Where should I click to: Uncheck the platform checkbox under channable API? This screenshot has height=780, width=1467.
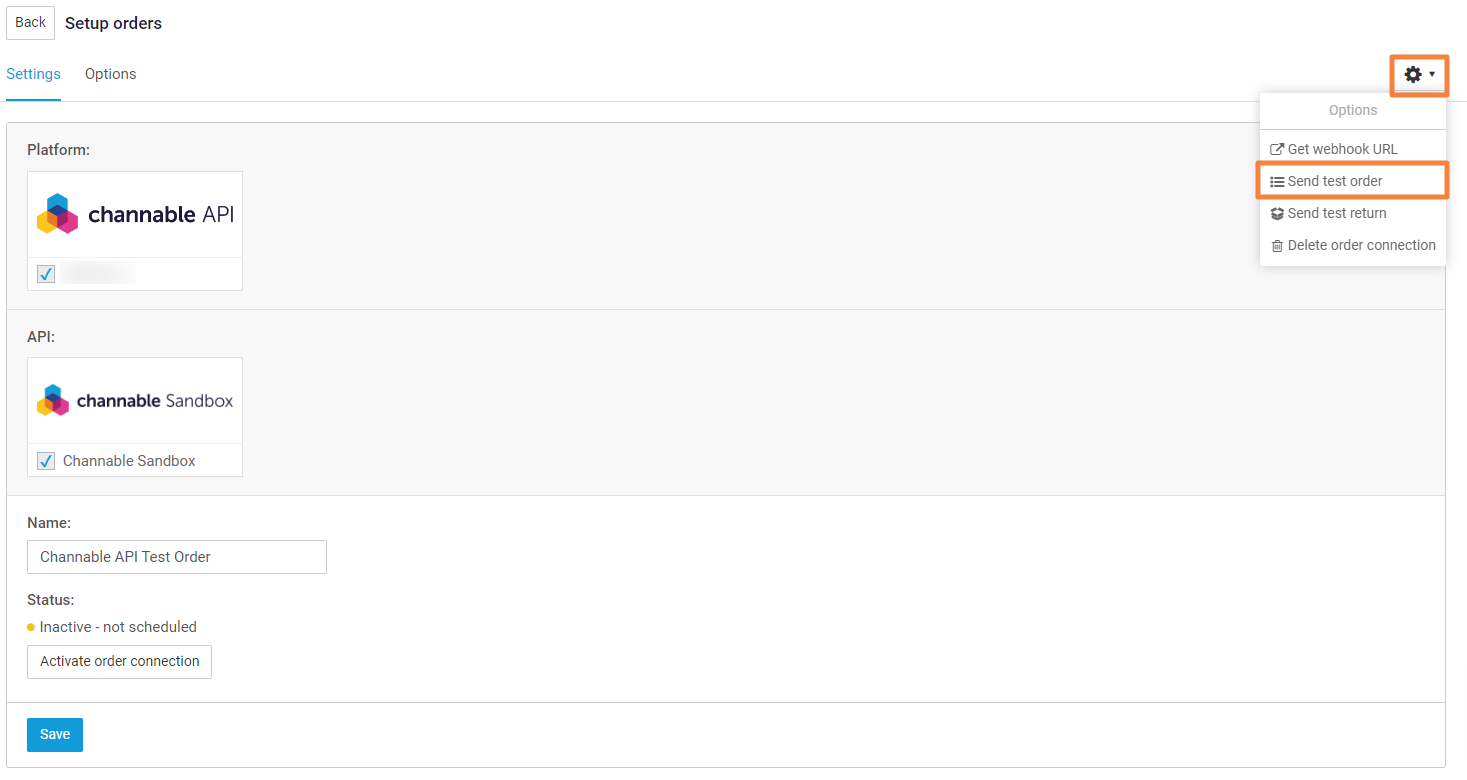(x=45, y=273)
